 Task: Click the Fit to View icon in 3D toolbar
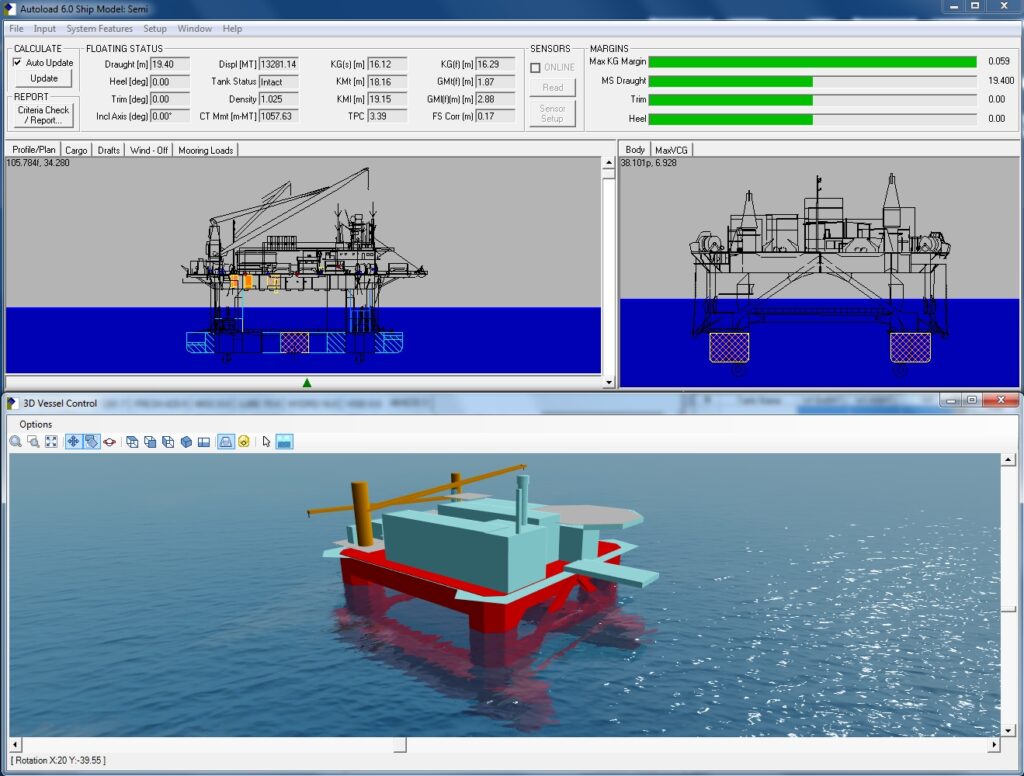50,441
